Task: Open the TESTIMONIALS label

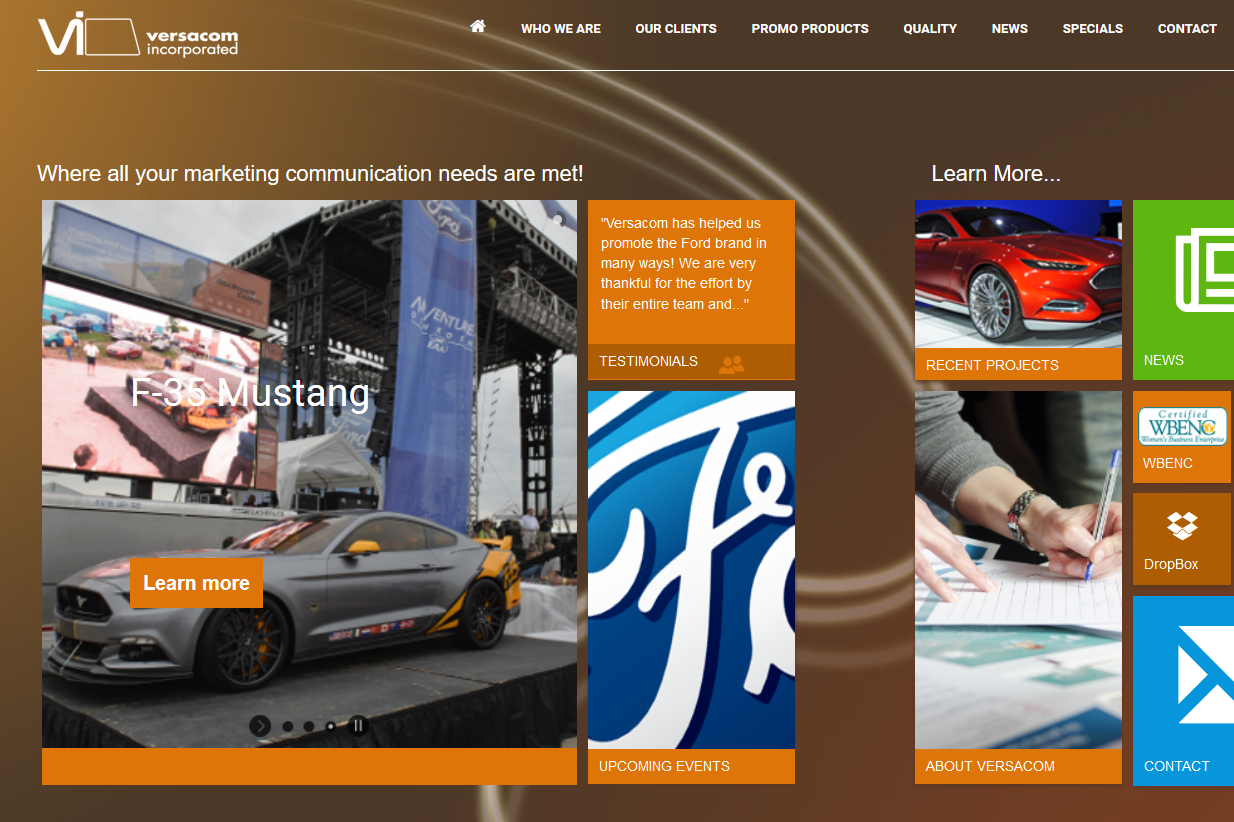Action: 648,361
